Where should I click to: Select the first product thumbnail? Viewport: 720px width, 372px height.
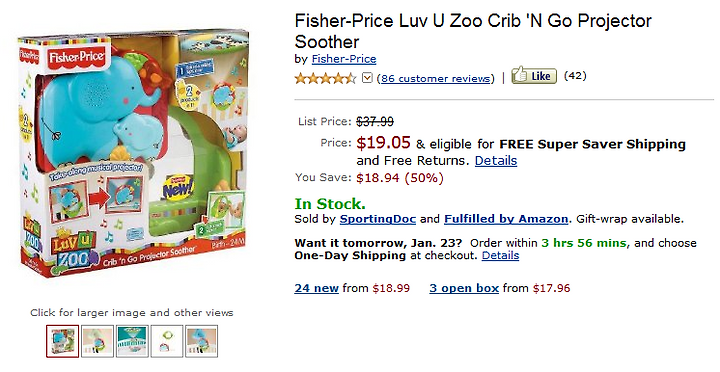[x=62, y=341]
